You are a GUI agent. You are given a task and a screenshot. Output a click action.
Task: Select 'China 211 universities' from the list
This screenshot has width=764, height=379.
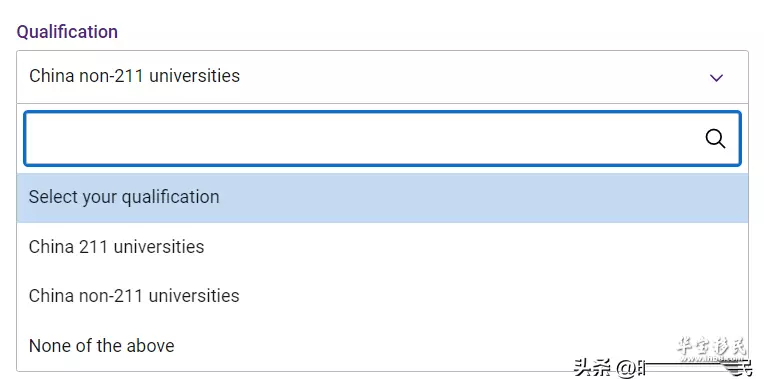click(382, 247)
